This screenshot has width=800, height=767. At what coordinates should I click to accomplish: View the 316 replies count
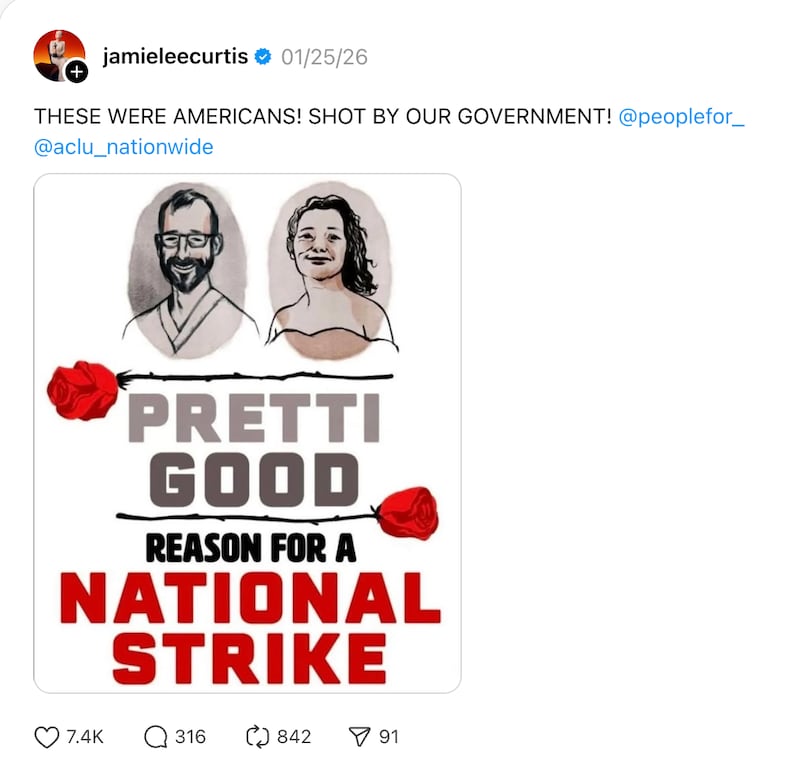click(x=190, y=737)
